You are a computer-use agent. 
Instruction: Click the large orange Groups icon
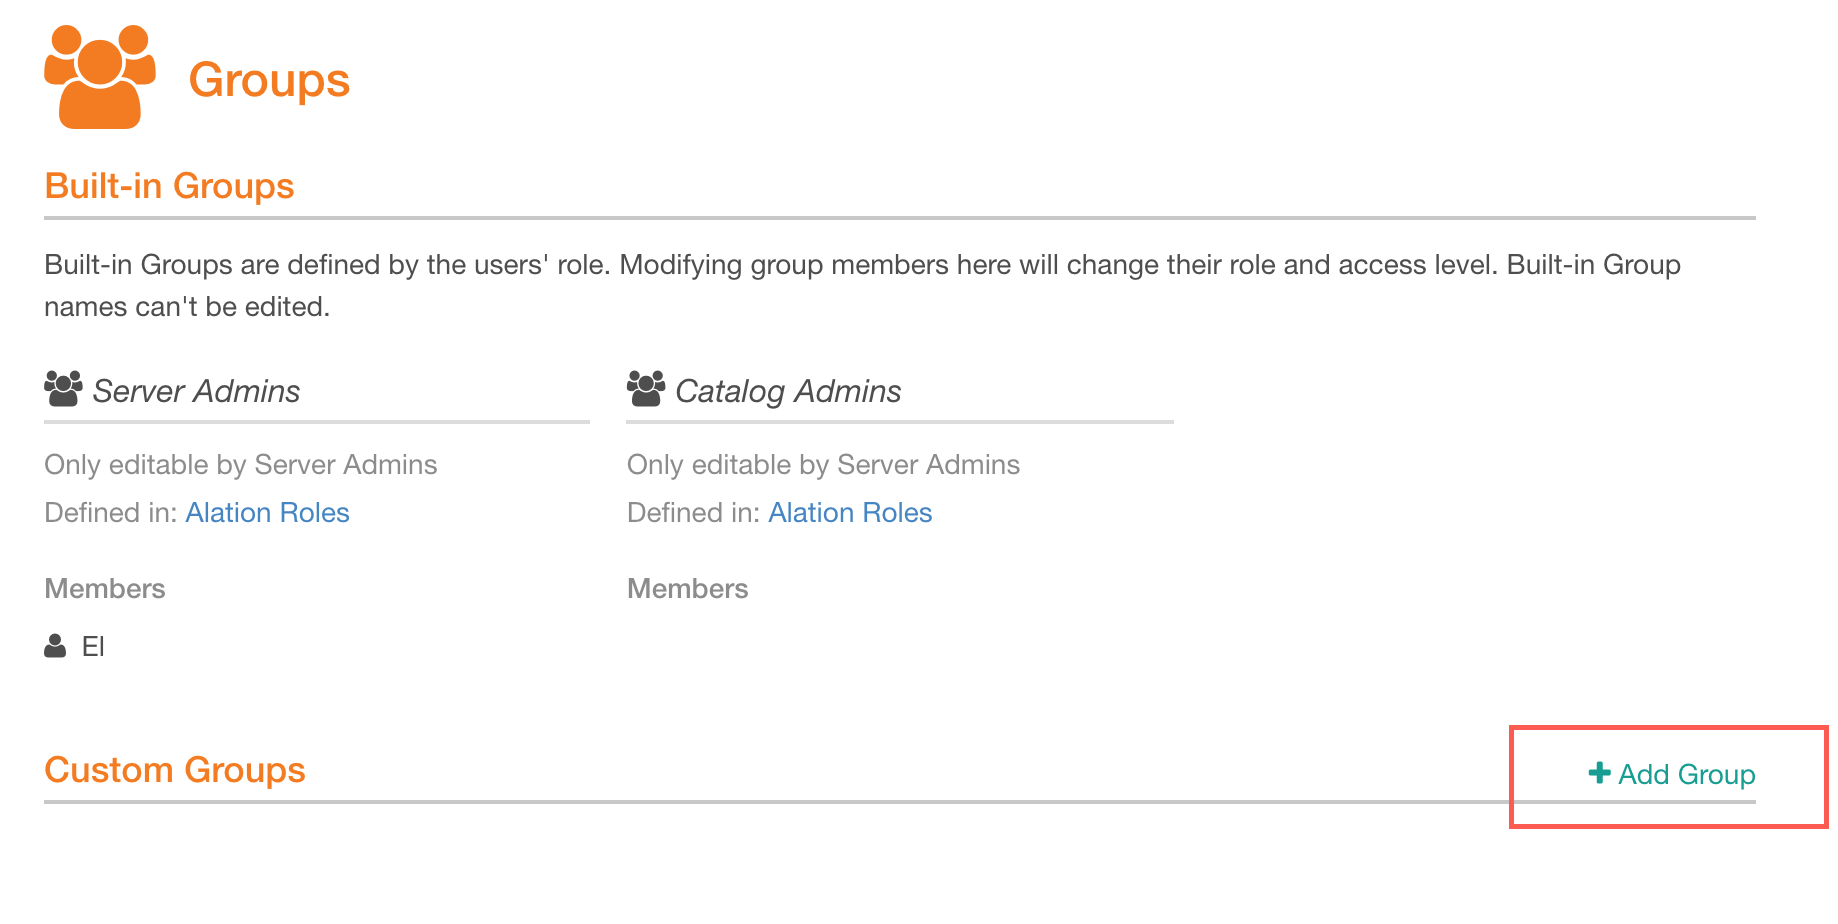(x=100, y=77)
